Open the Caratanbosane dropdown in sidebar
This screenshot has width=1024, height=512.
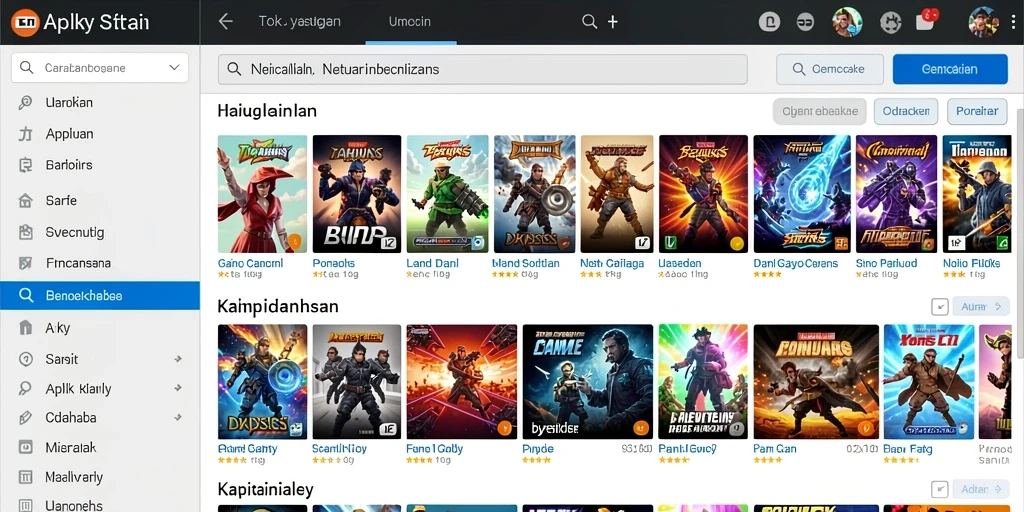point(100,68)
